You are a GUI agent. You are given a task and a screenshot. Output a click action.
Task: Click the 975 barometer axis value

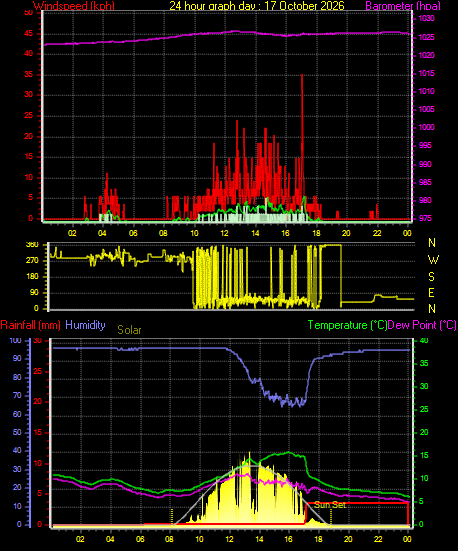pos(425,219)
